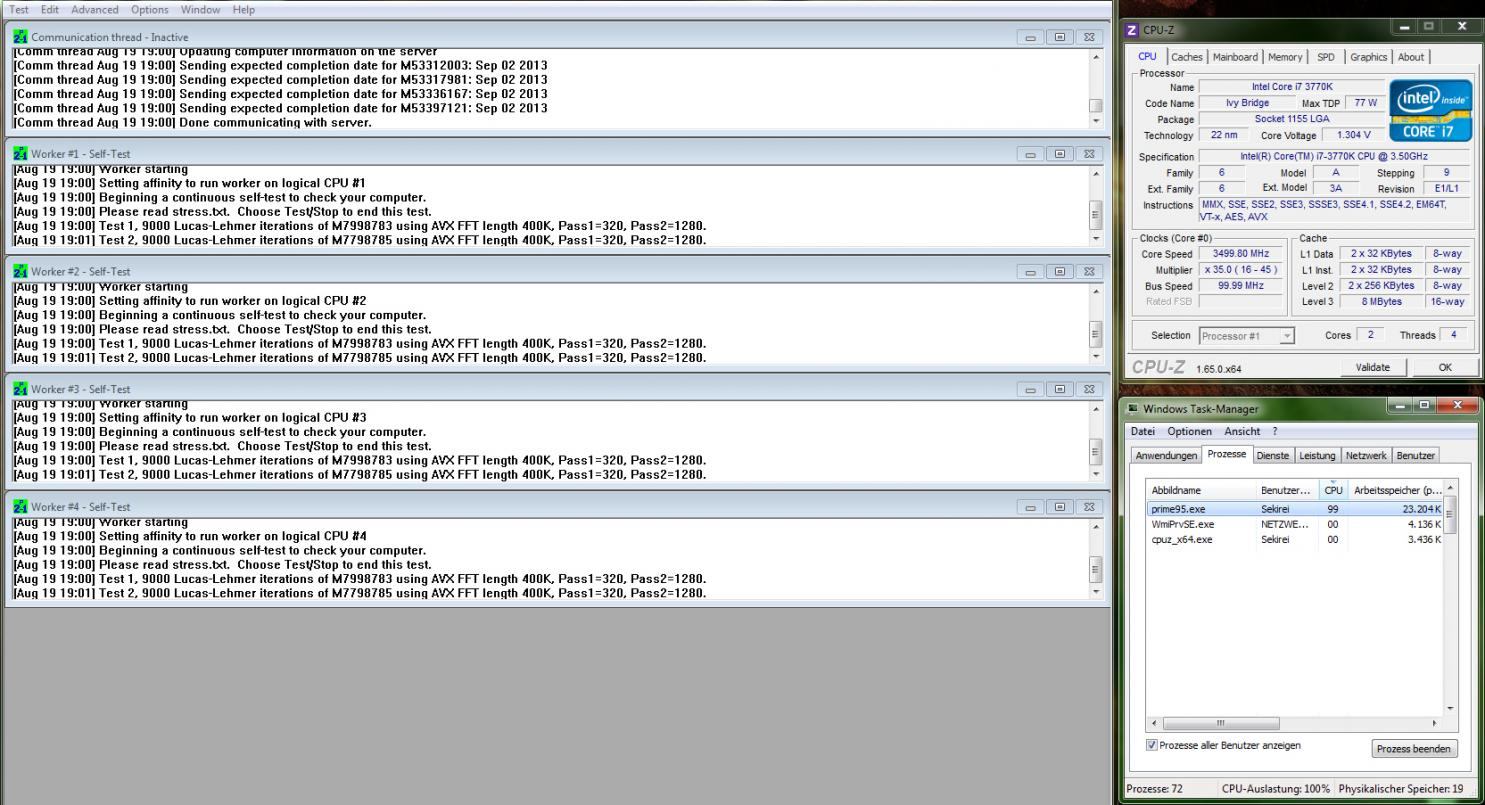Viewport: 1485px width, 805px height.
Task: Switch to the Netzwerk tab
Action: click(x=1366, y=456)
